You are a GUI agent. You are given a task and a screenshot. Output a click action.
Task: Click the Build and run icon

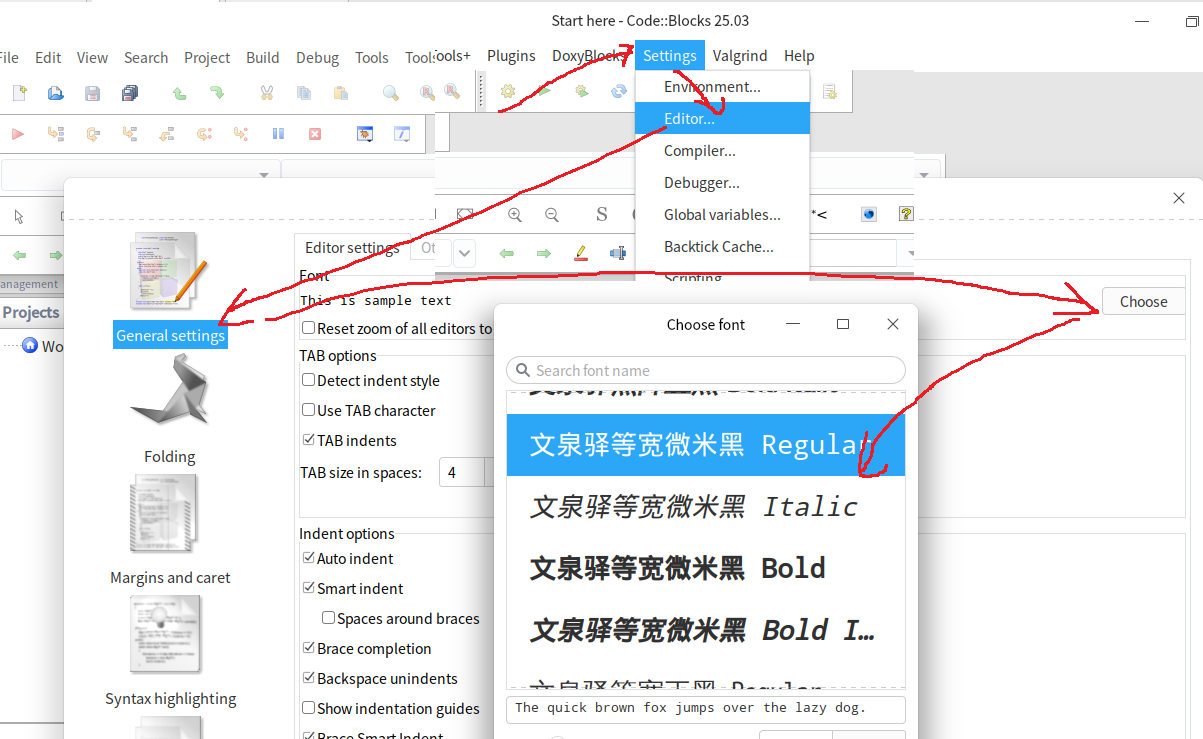tap(581, 92)
